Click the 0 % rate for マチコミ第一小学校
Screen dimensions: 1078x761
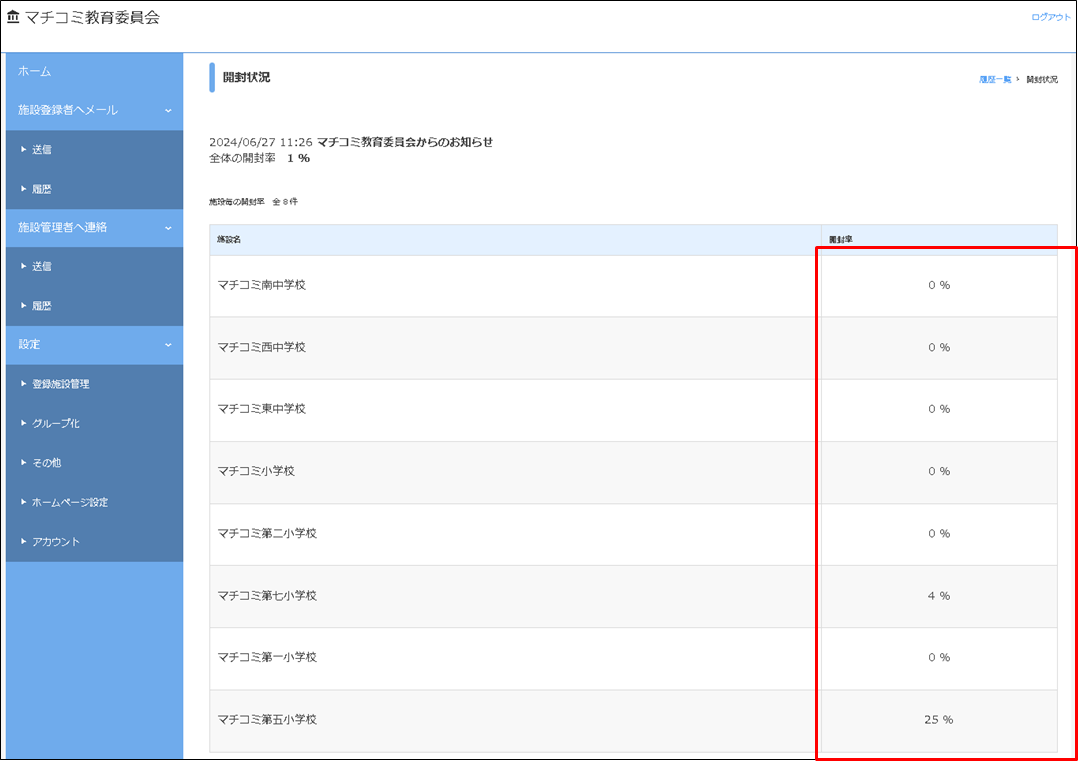tap(939, 658)
